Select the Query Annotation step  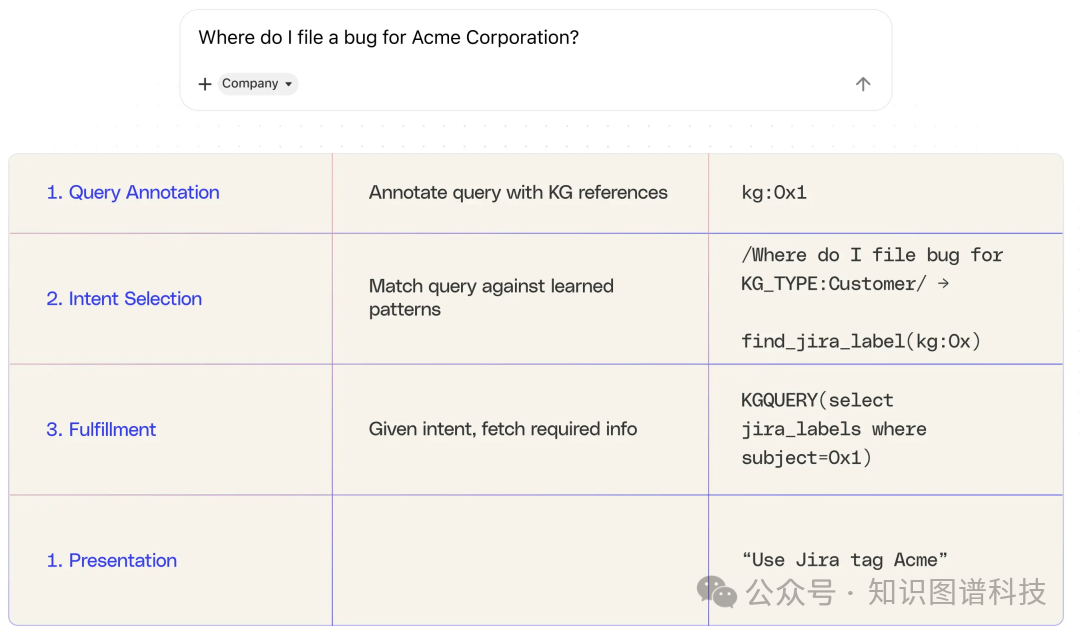pyautogui.click(x=133, y=193)
